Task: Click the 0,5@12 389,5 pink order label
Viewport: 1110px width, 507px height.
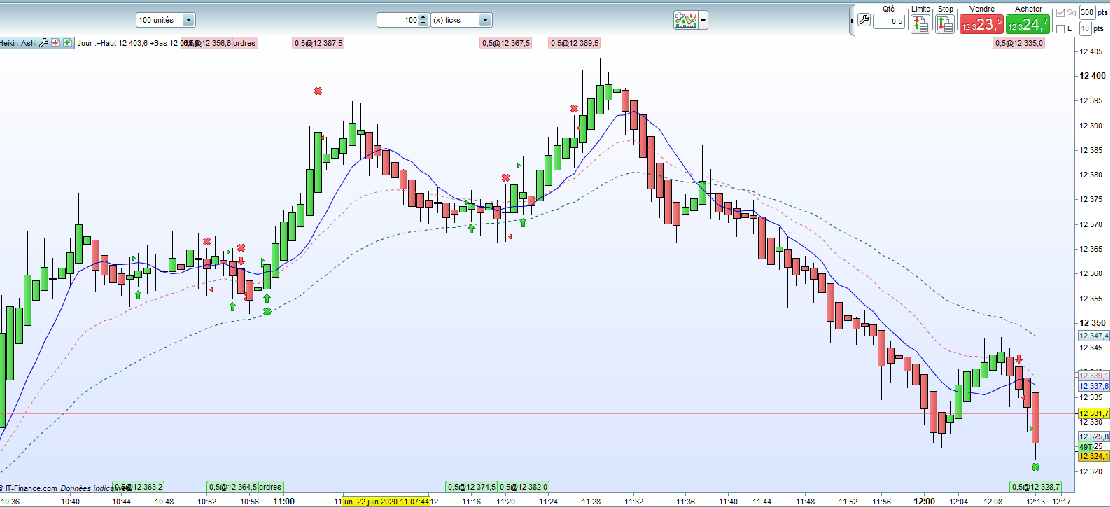Action: (x=574, y=43)
